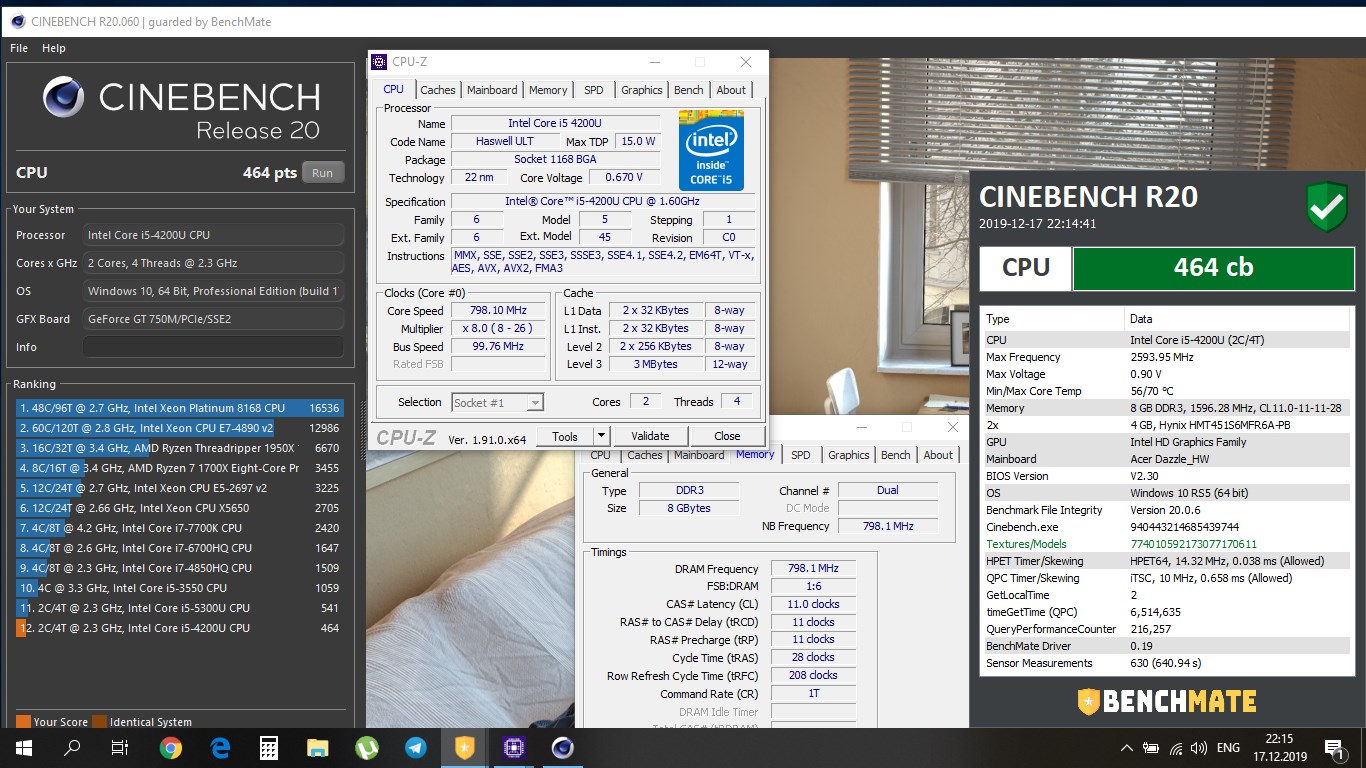The width and height of the screenshot is (1366, 768).
Task: Select Xeon Platinum 8168 ranking row
Action: [179, 408]
